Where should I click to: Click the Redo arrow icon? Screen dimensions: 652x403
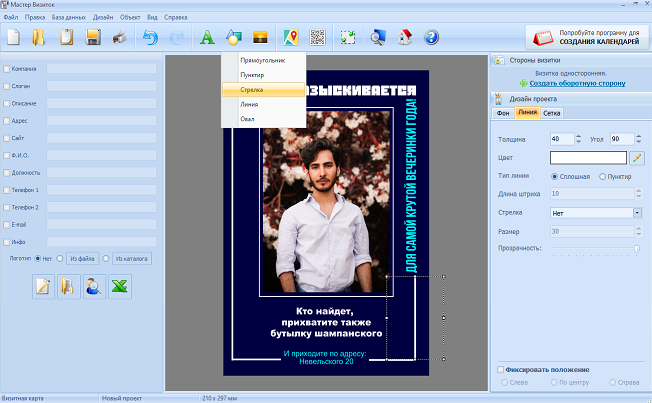pos(177,37)
